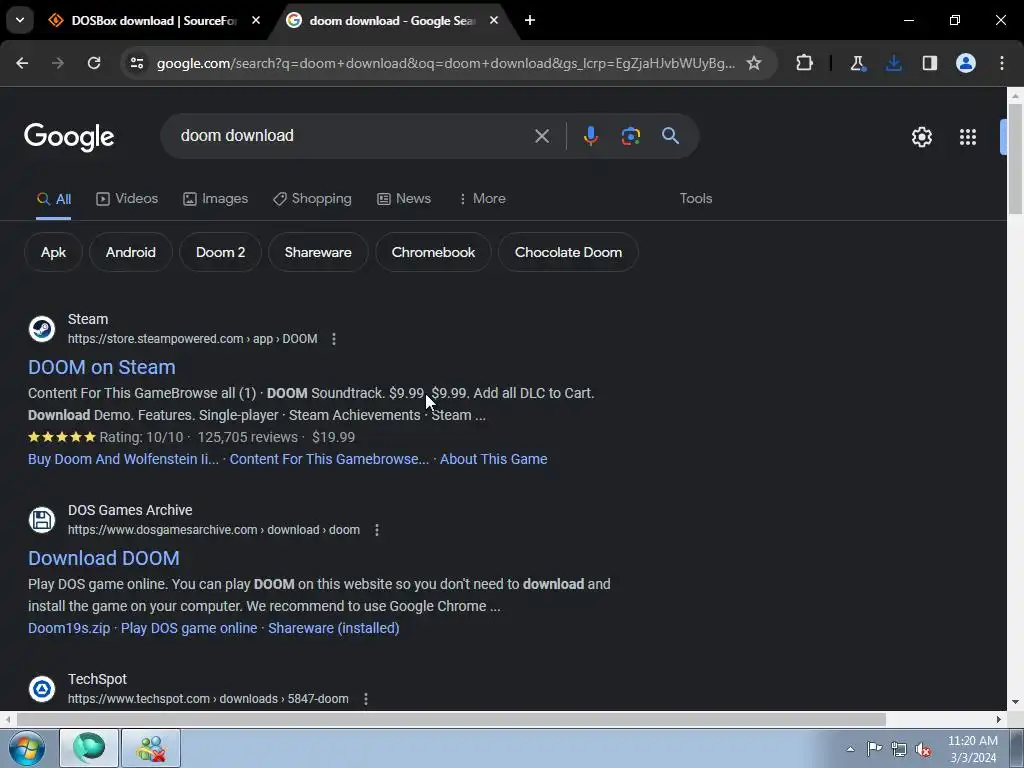Filter results with the Apk chip
1024x768 pixels.
click(x=54, y=252)
